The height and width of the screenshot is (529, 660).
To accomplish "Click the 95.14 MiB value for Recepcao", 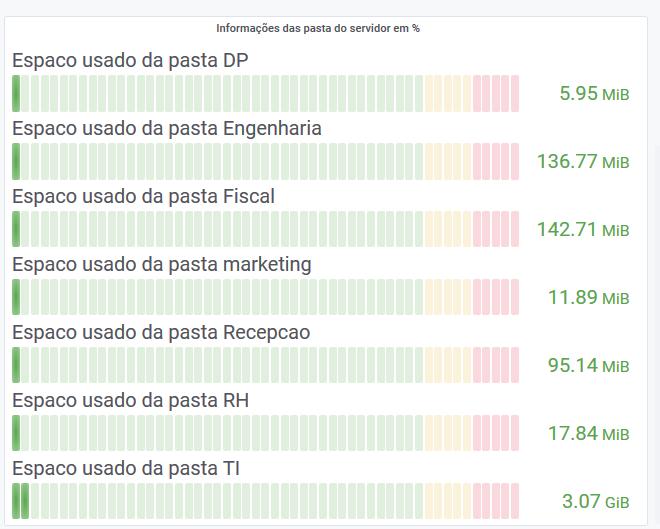I will click(588, 366).
